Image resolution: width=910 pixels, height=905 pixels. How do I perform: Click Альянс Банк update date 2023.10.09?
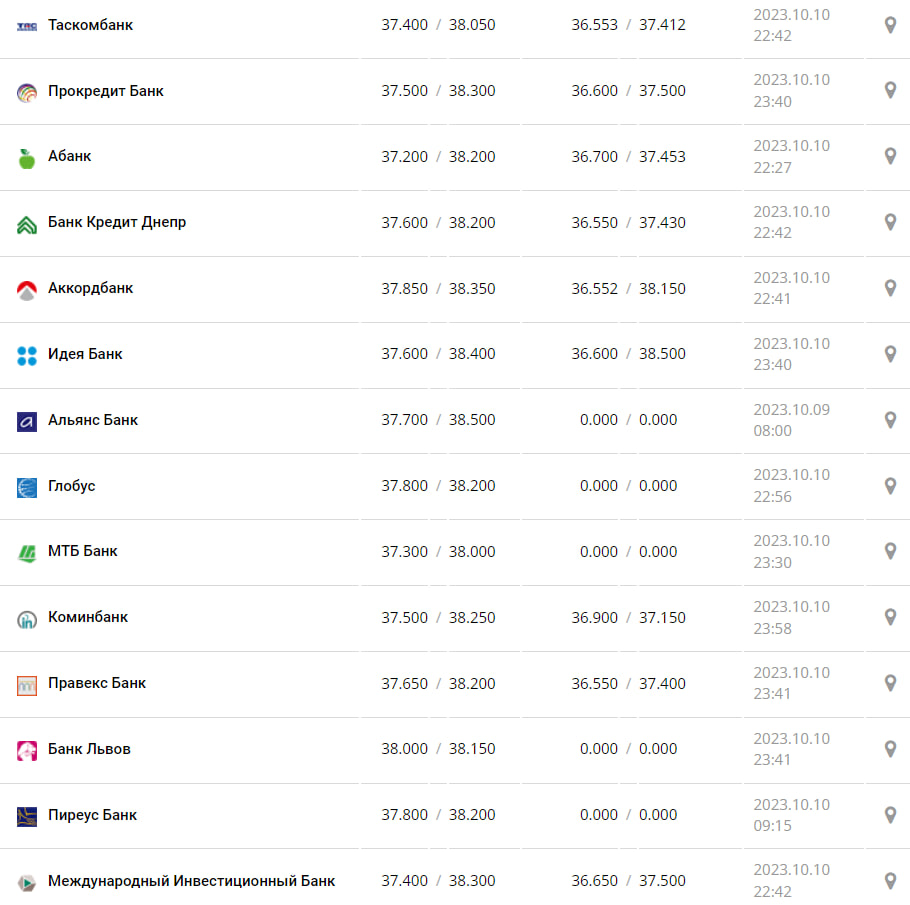[x=791, y=410]
